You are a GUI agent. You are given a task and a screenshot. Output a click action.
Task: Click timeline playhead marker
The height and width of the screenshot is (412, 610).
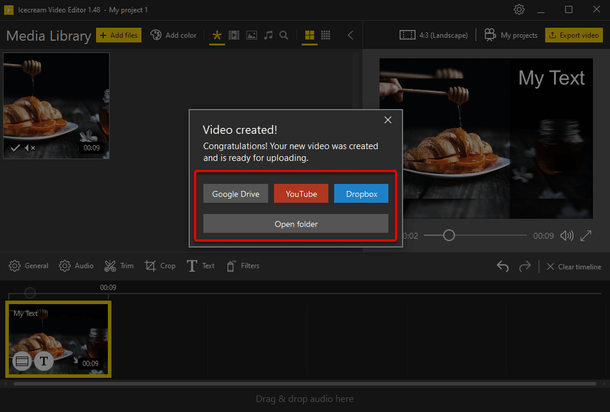tap(30, 293)
